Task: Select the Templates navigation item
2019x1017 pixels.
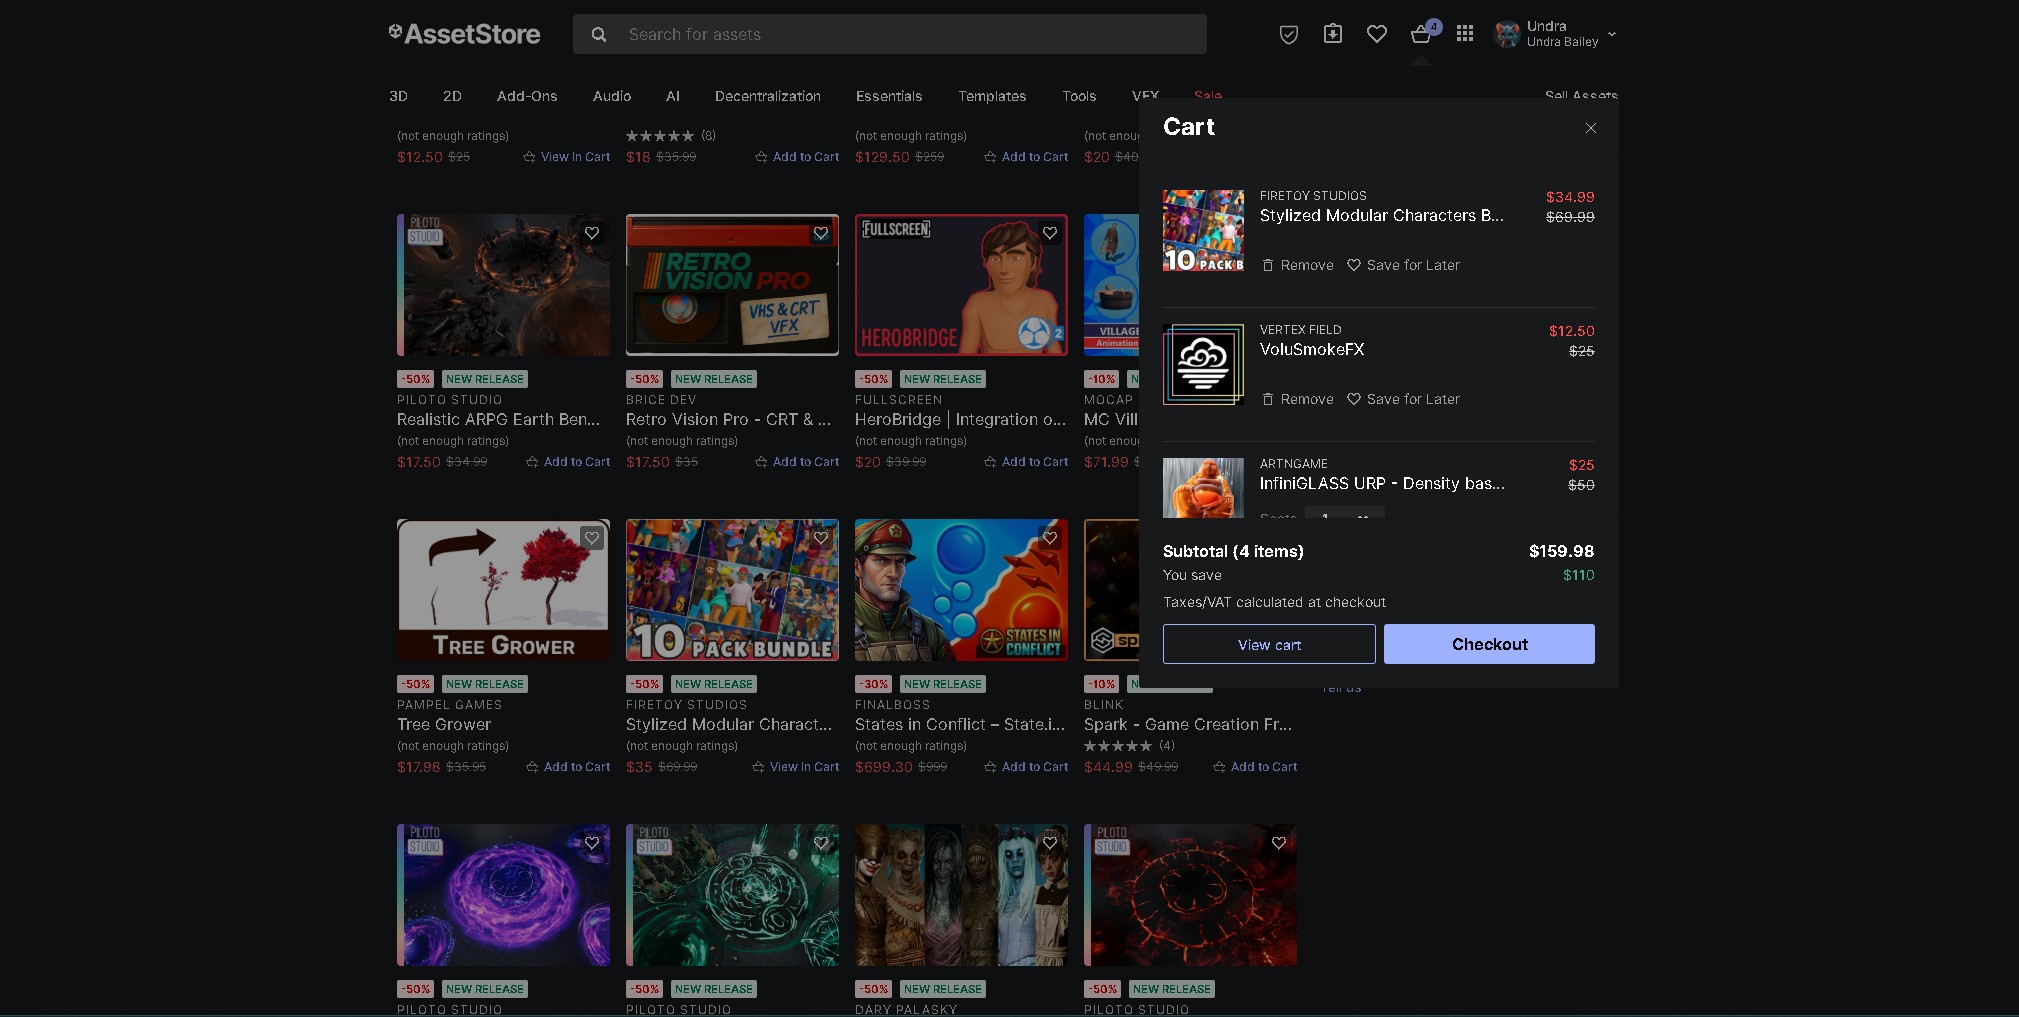Action: click(991, 96)
